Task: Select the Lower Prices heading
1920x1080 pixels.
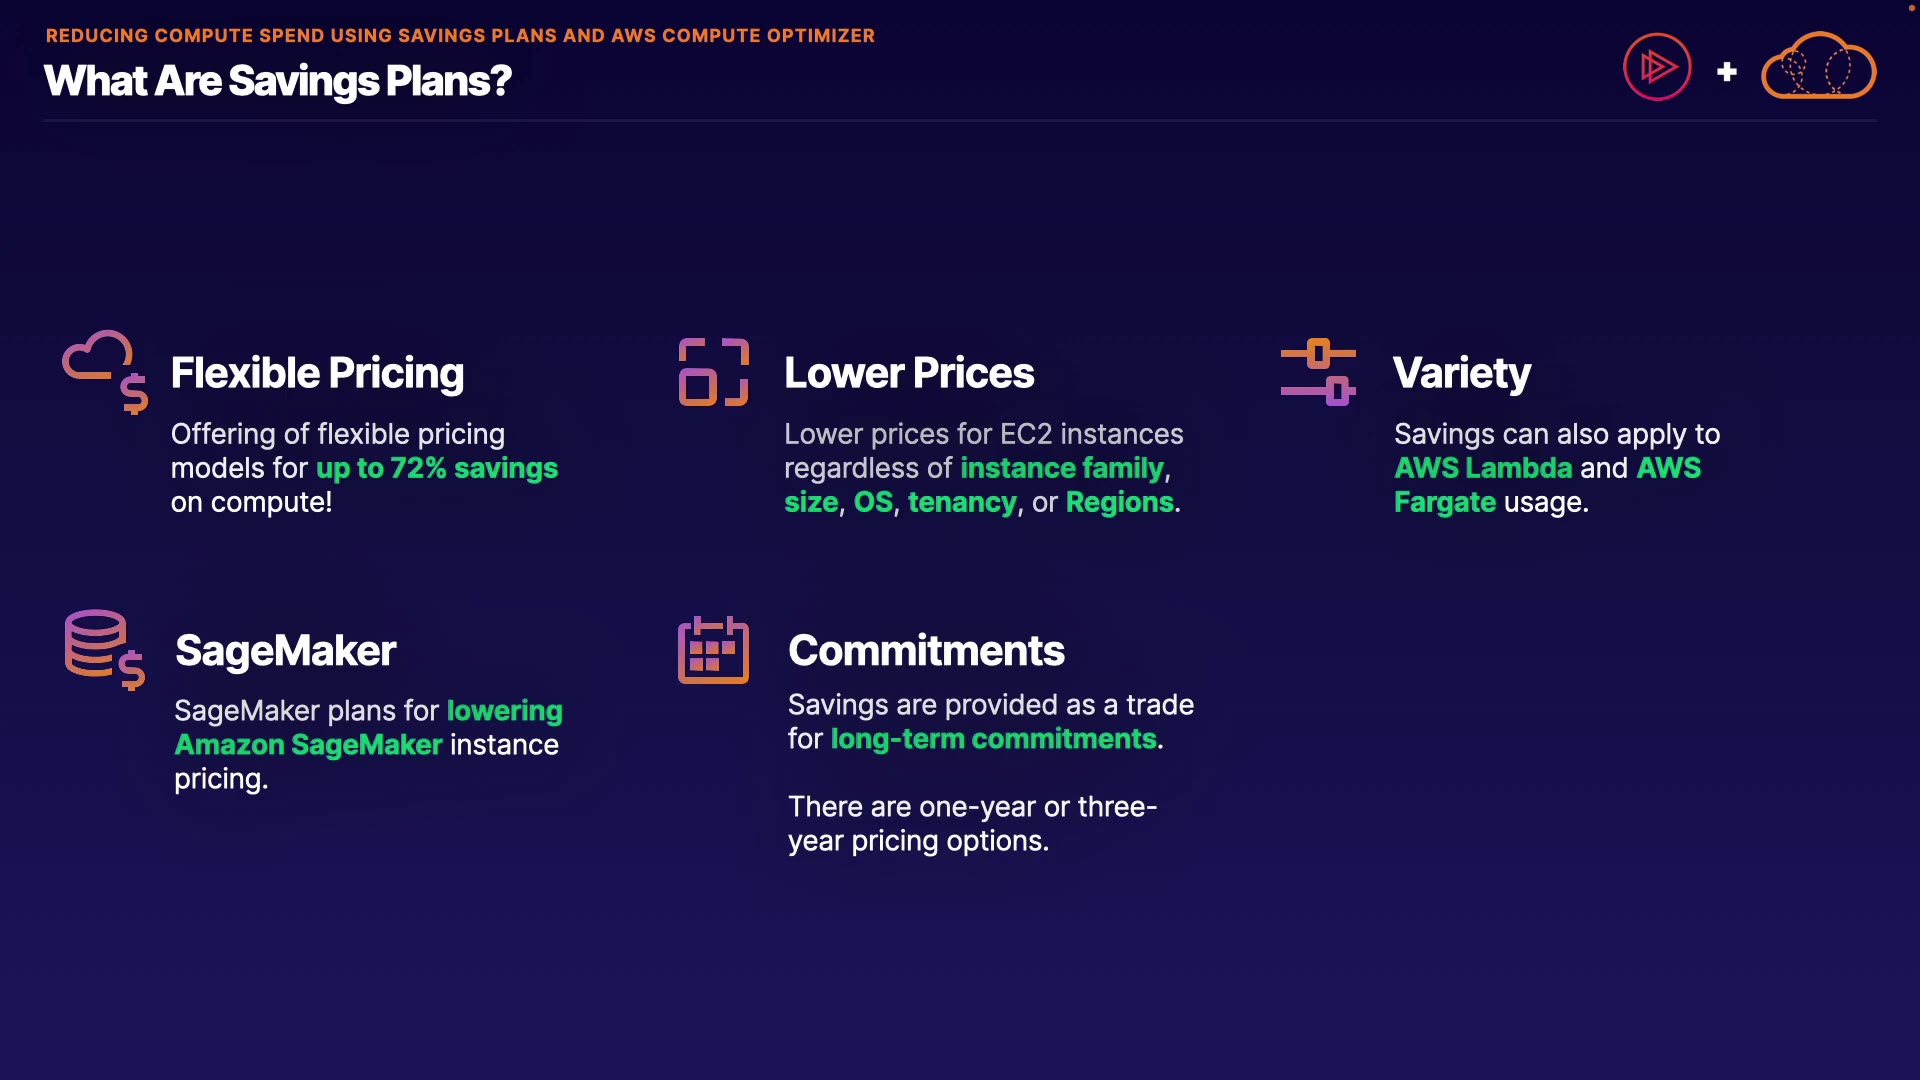Action: click(909, 373)
